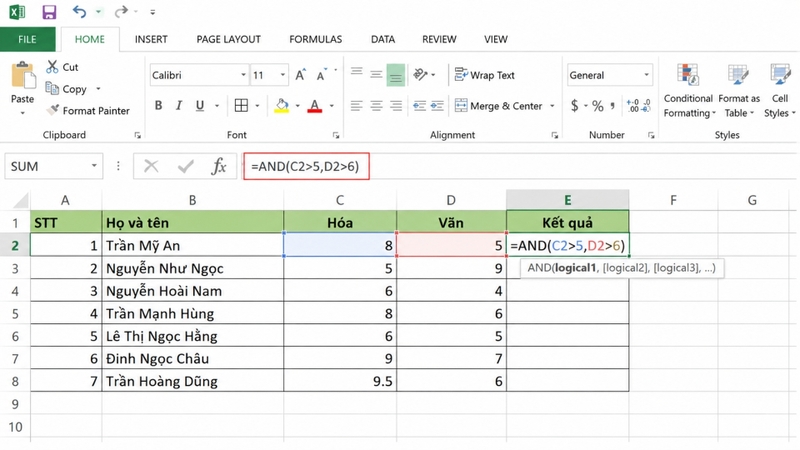Screen dimensions: 800x450
Task: Open the font size 11 dropdown
Action: tap(283, 75)
